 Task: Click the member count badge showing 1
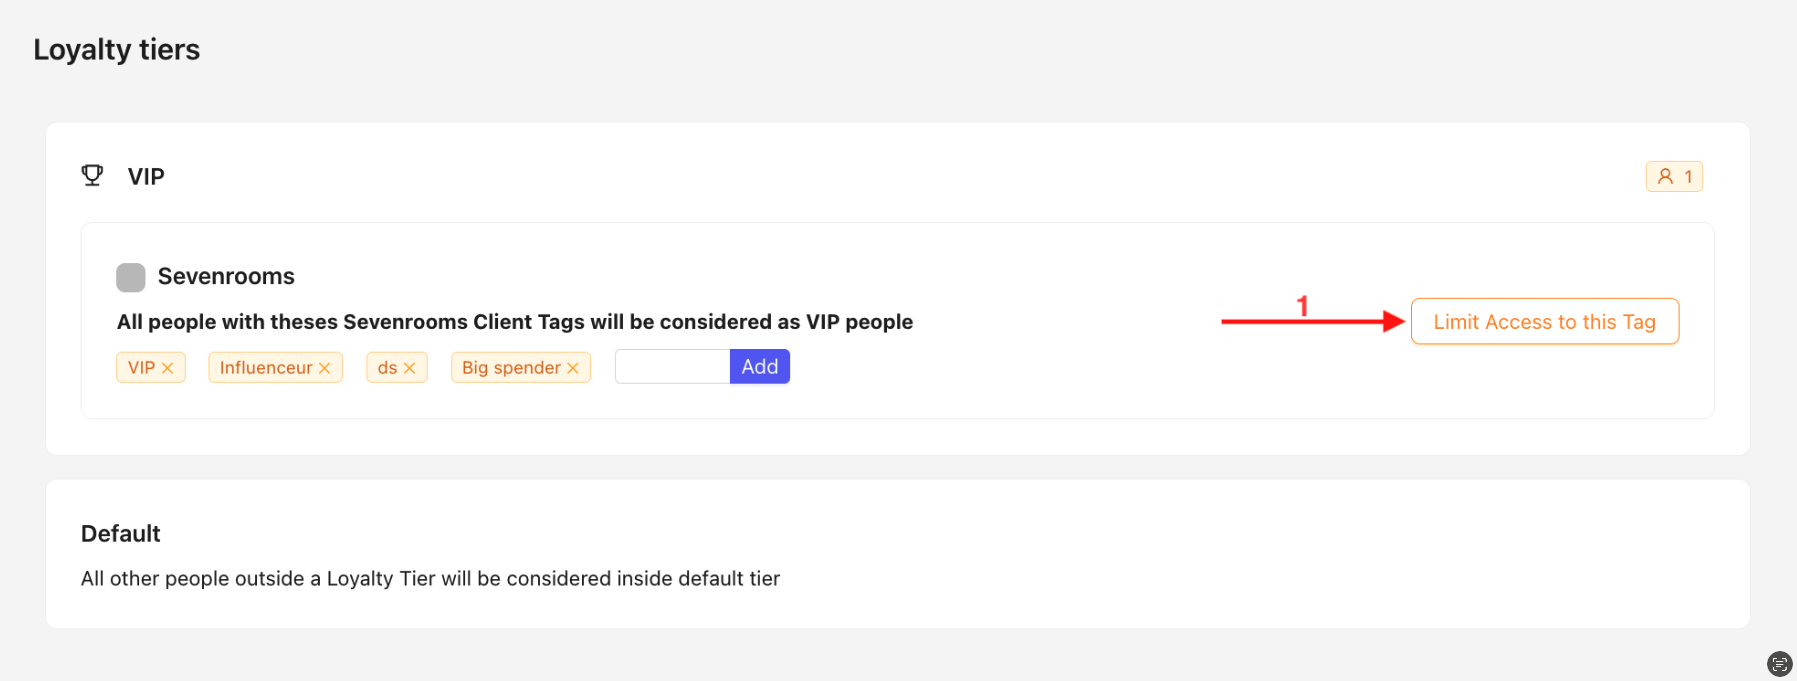pyautogui.click(x=1673, y=177)
